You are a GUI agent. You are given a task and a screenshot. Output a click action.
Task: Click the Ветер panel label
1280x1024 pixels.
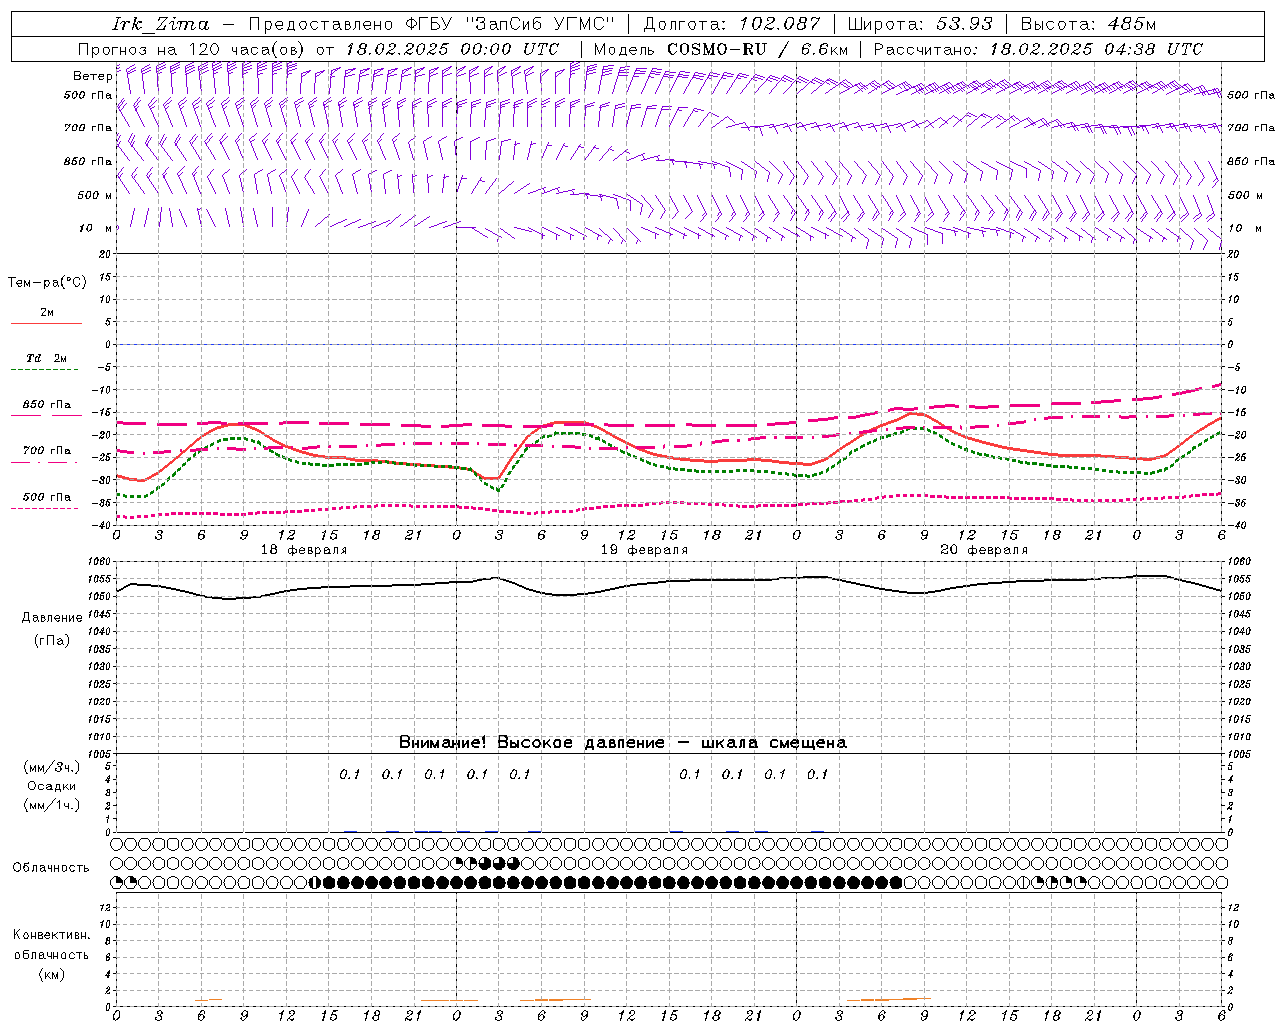click(91, 76)
